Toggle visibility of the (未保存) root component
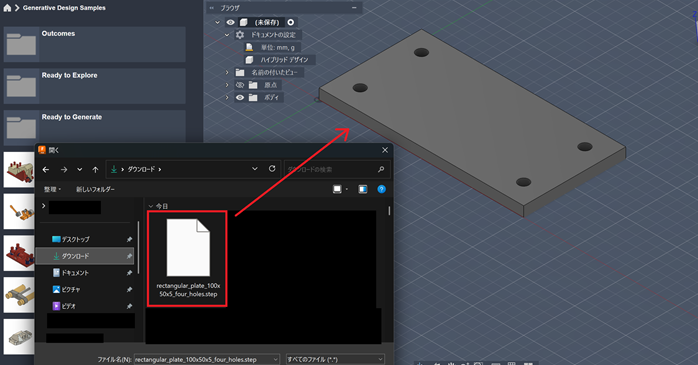698x365 pixels. point(230,22)
